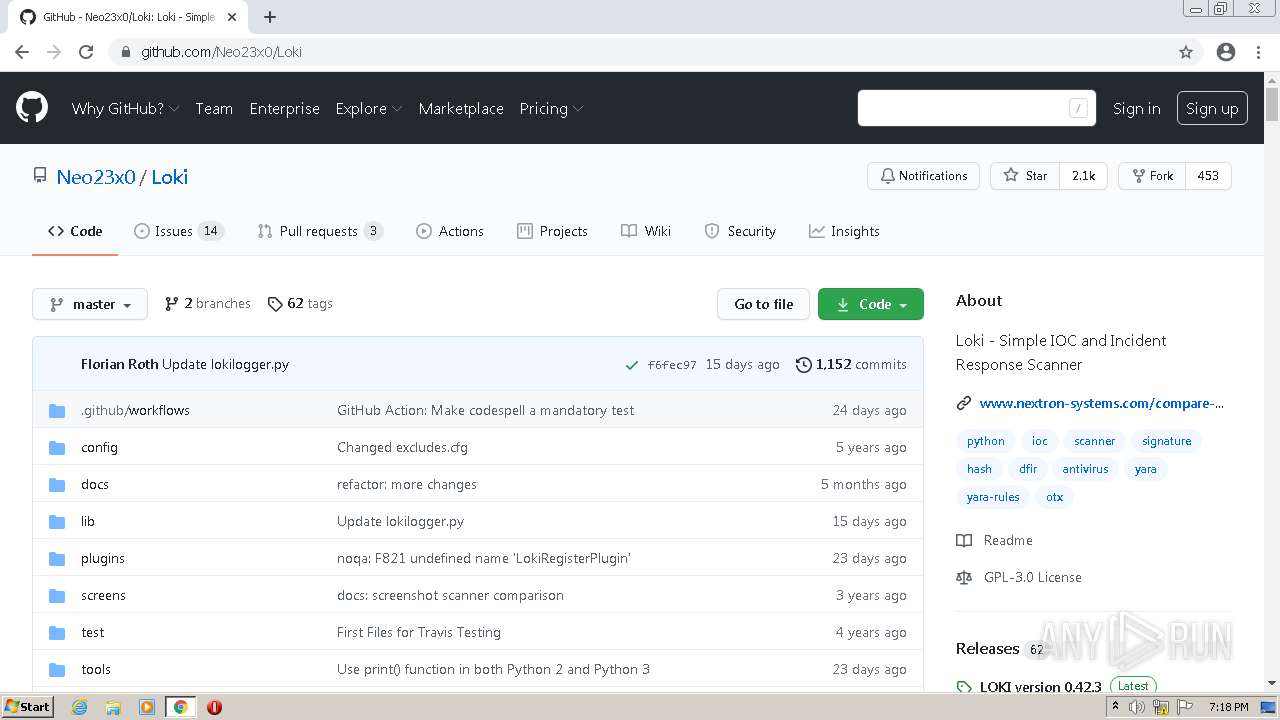Click the tools folder icon

tap(57, 669)
